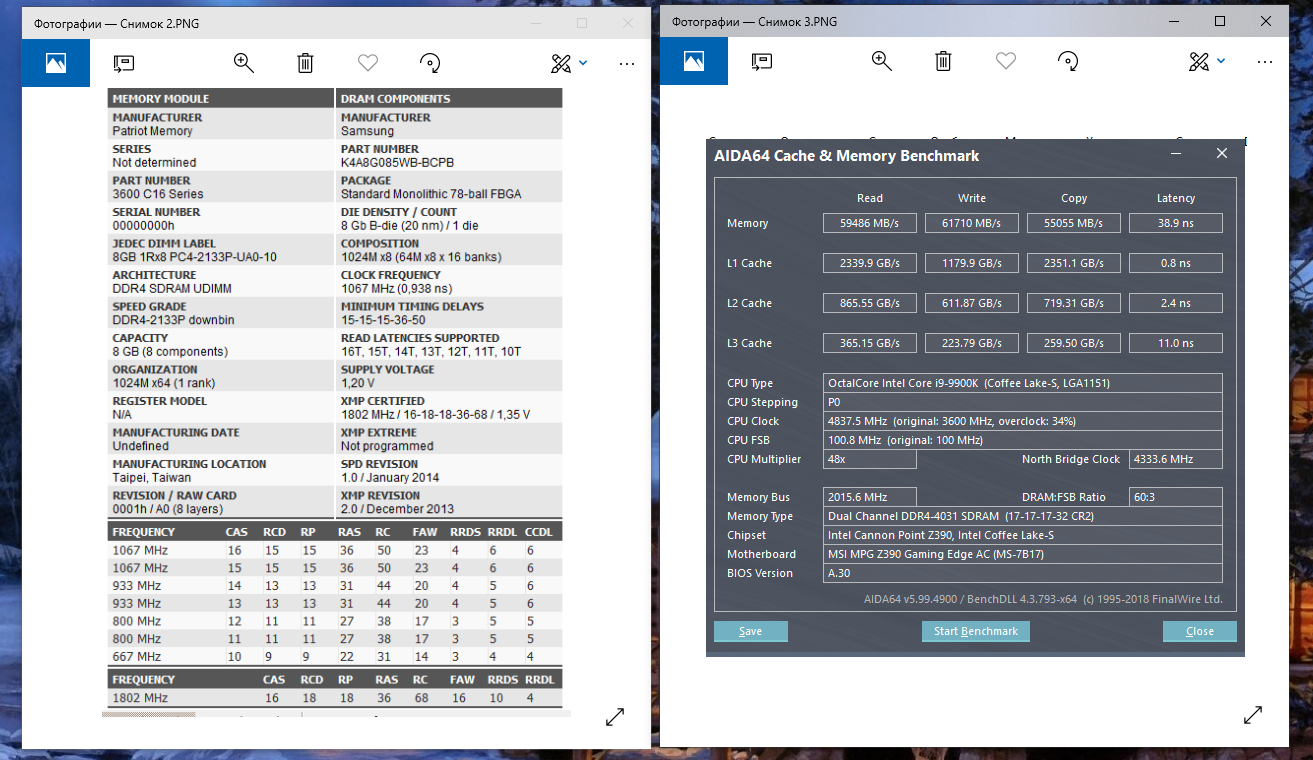Zoom the image in Снимок 3 window
This screenshot has width=1313, height=760.
tap(881, 61)
